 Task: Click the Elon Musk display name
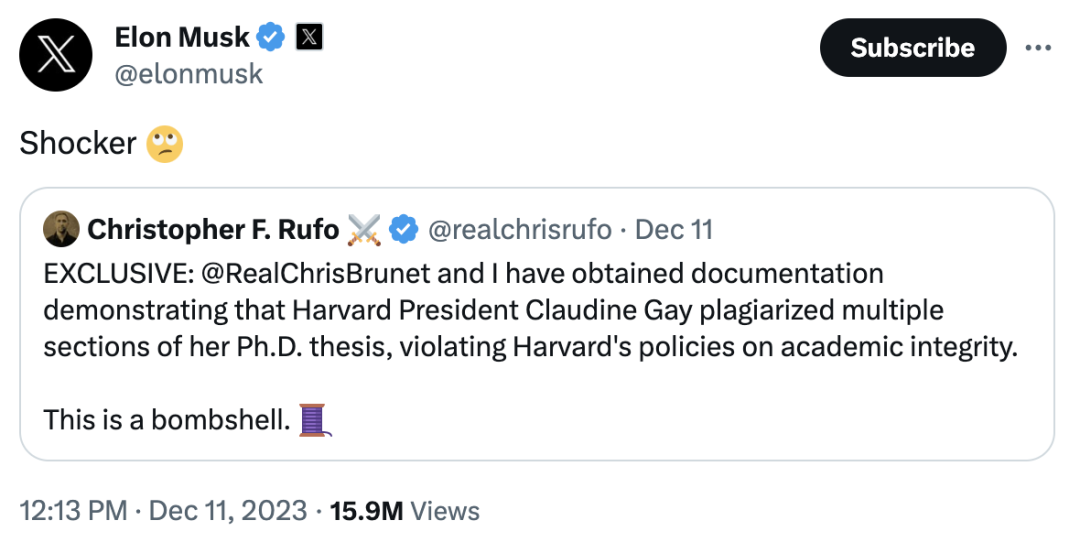click(182, 38)
